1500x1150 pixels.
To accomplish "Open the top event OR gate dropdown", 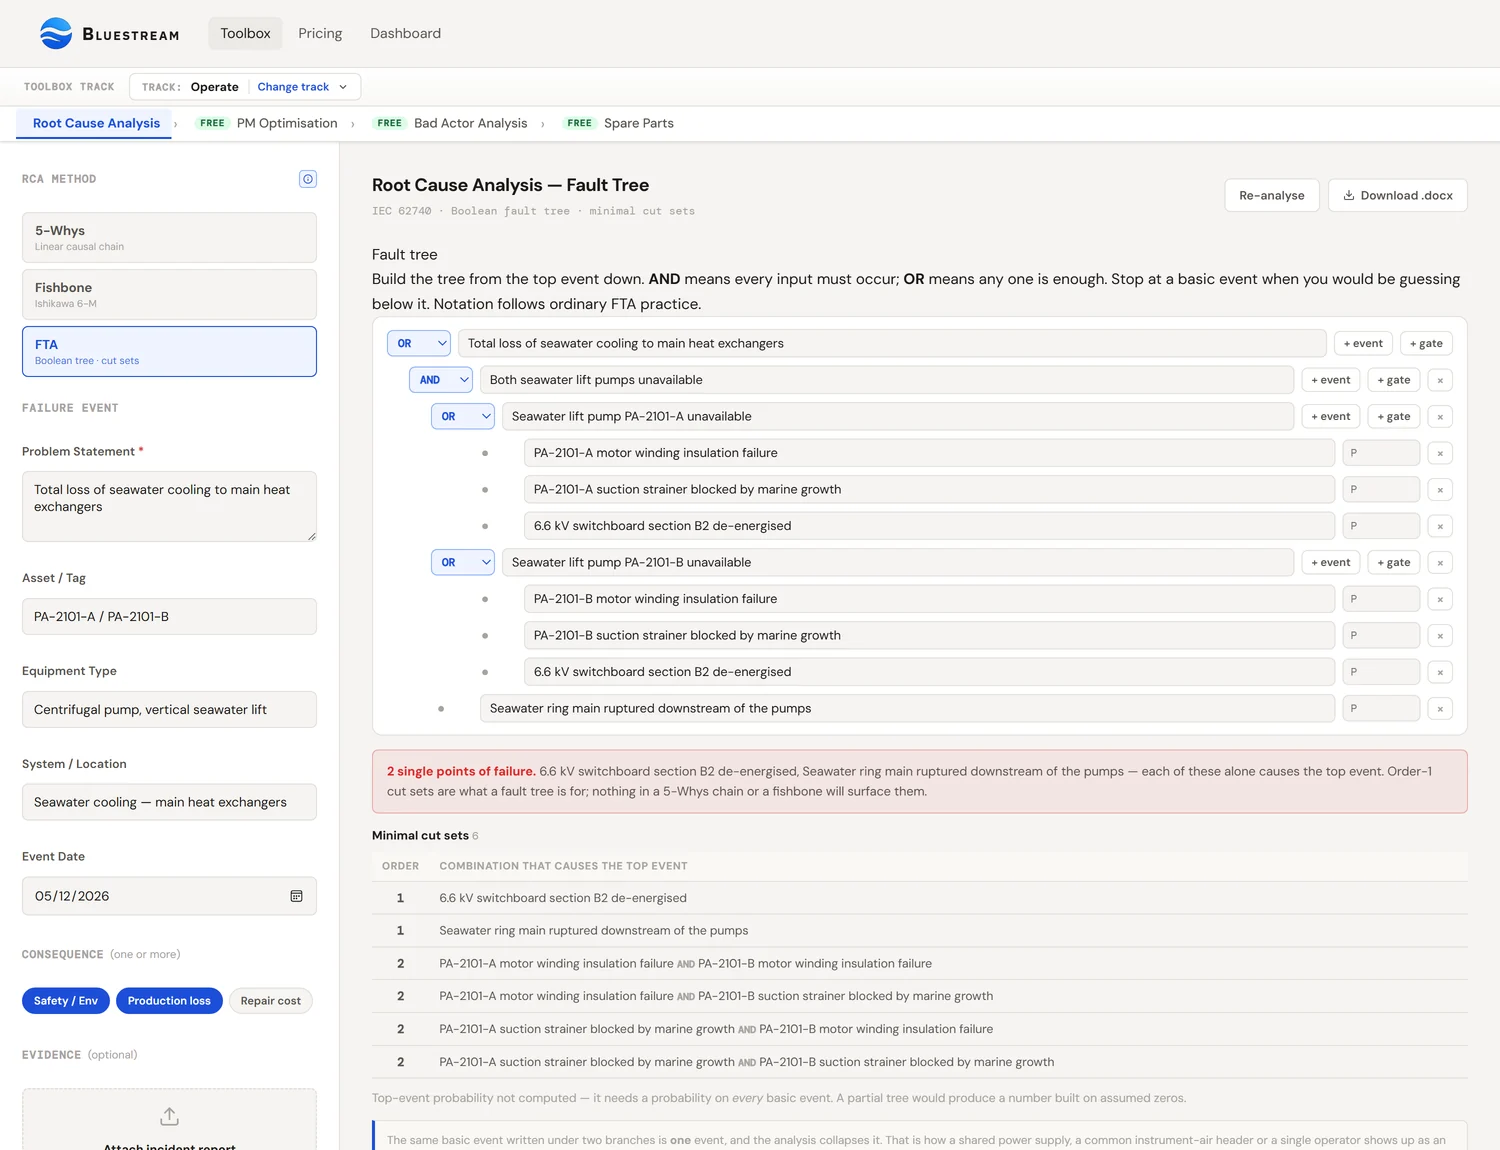I will 419,343.
